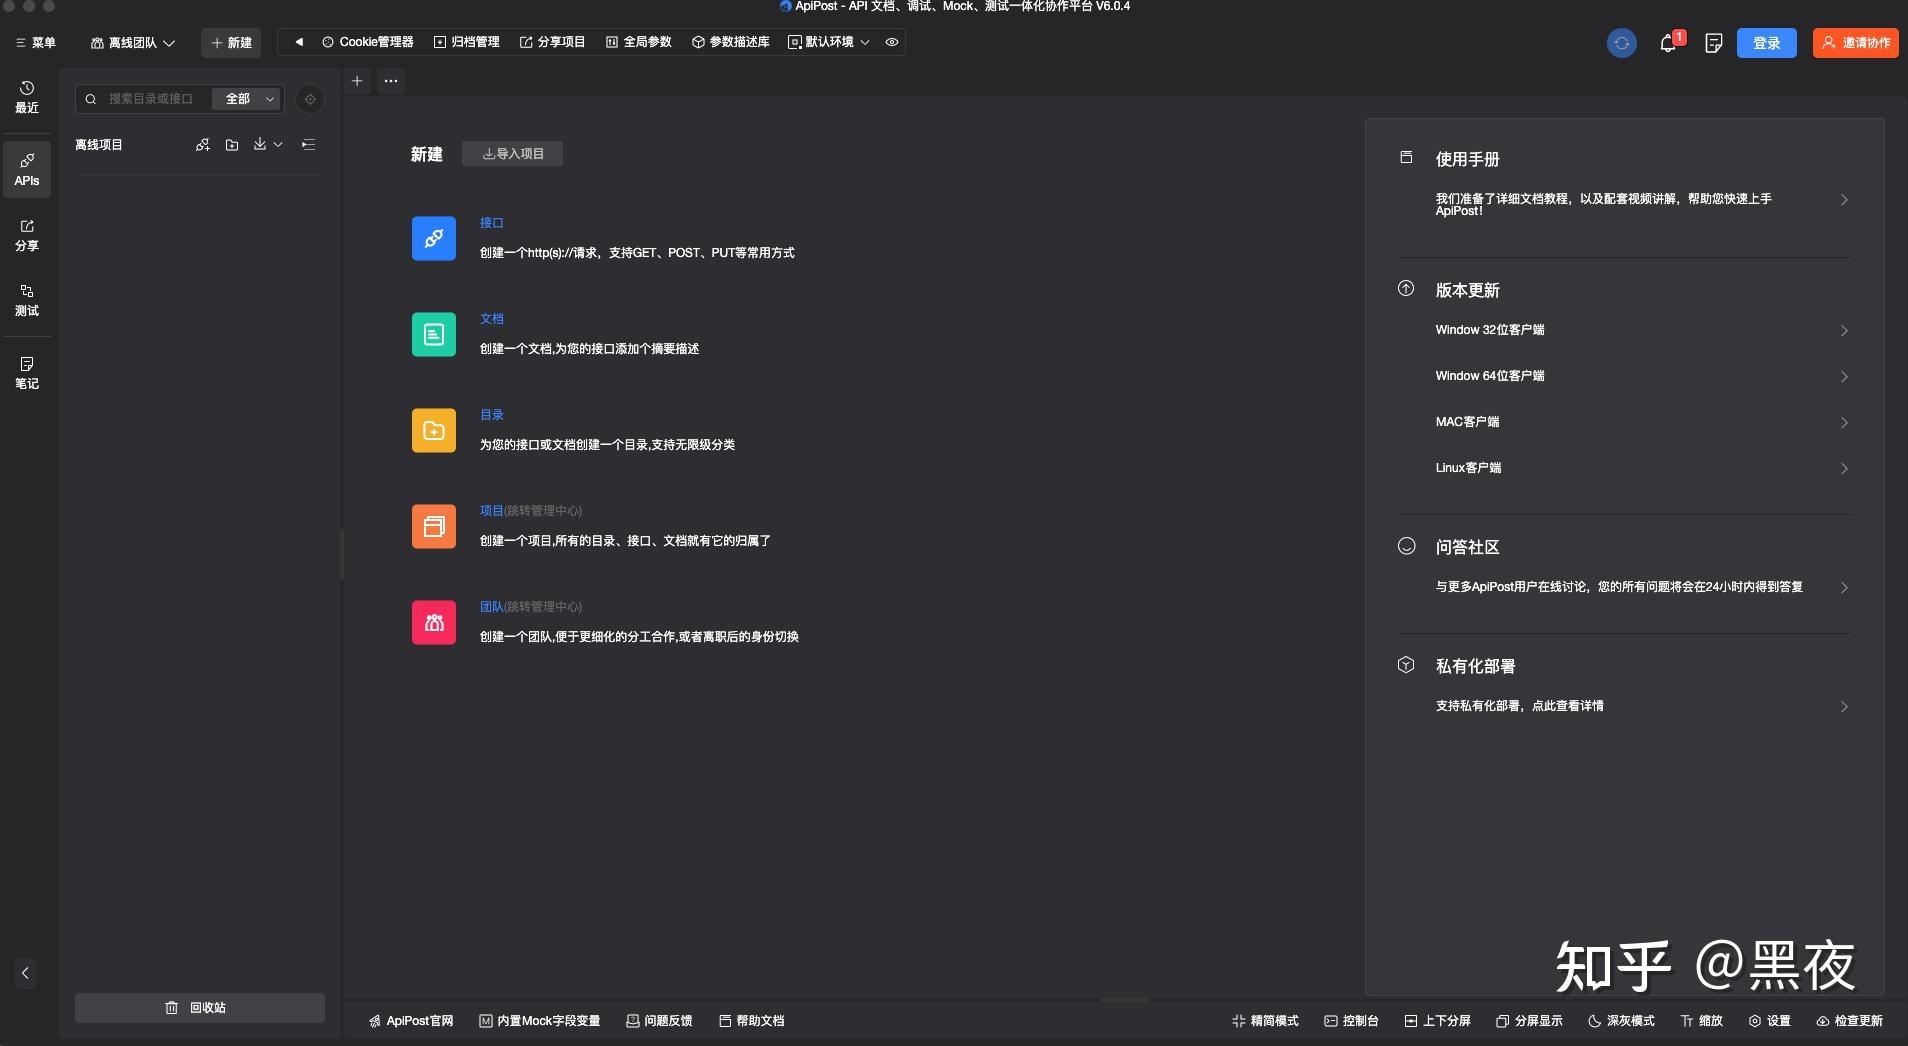Click the 导入项目 import project button
The width and height of the screenshot is (1908, 1046).
[x=513, y=154]
